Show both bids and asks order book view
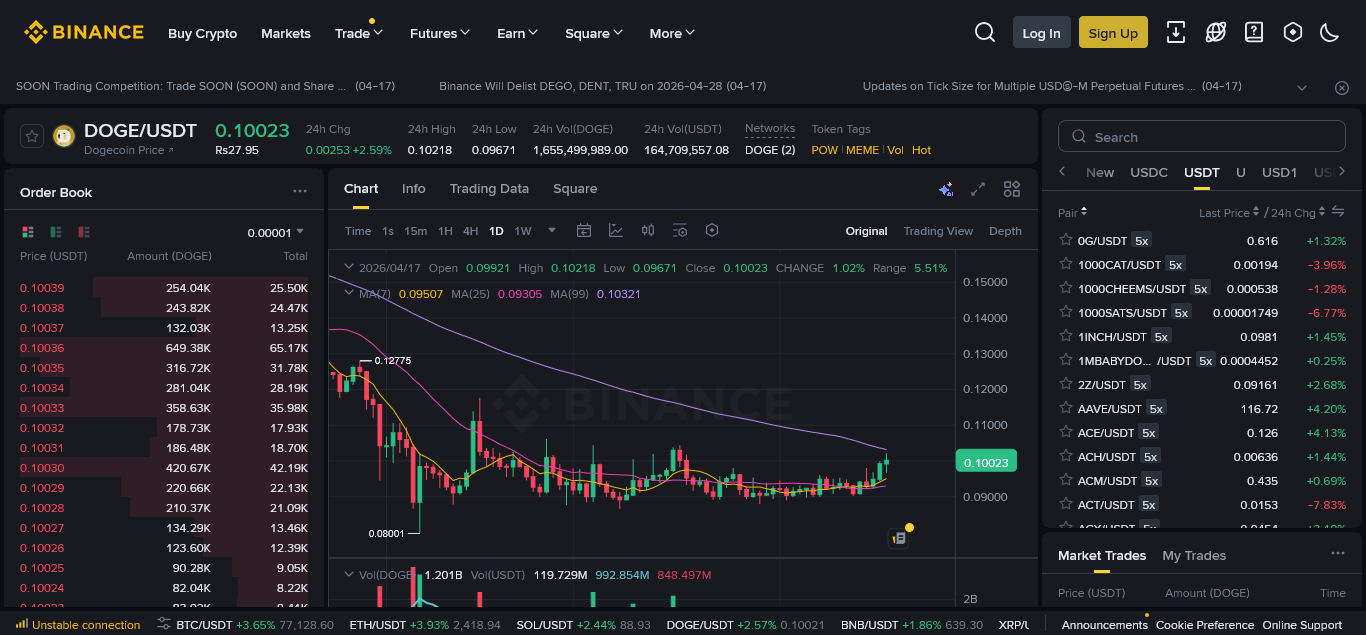 point(28,232)
